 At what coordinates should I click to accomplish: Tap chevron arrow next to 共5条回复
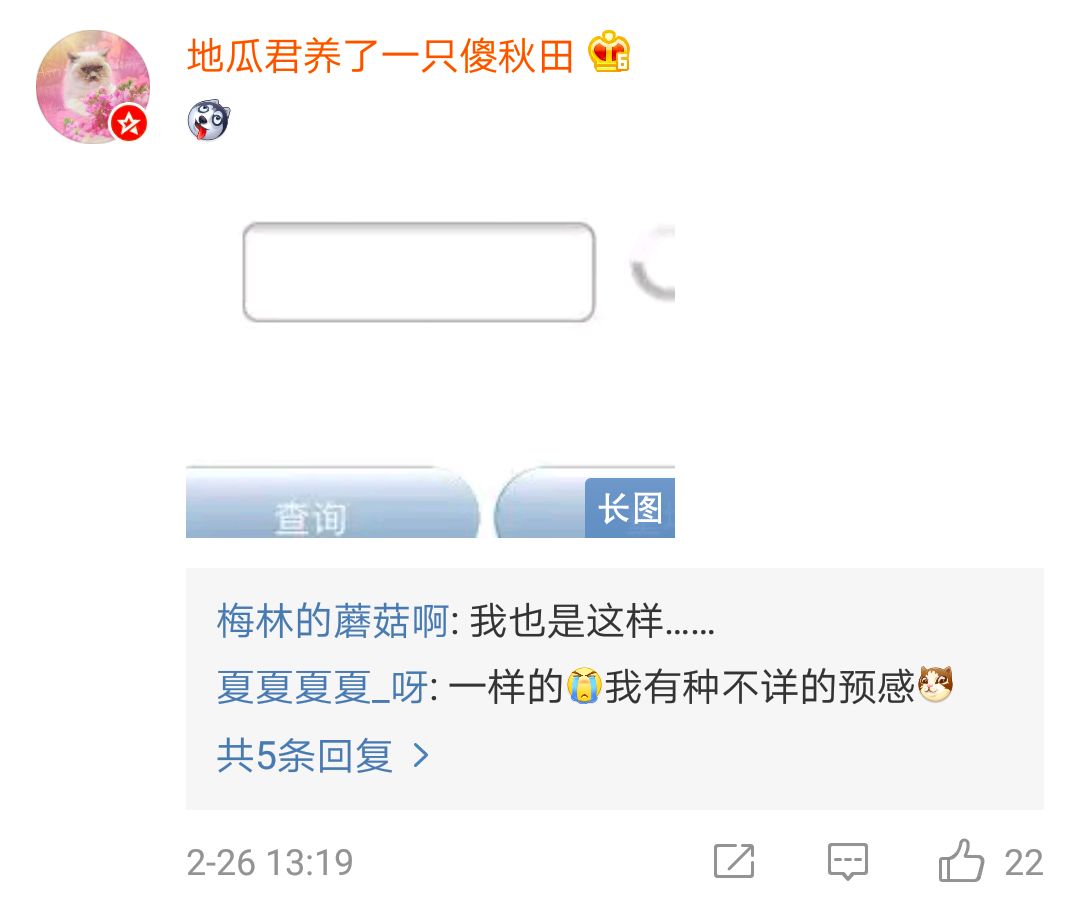pos(420,755)
